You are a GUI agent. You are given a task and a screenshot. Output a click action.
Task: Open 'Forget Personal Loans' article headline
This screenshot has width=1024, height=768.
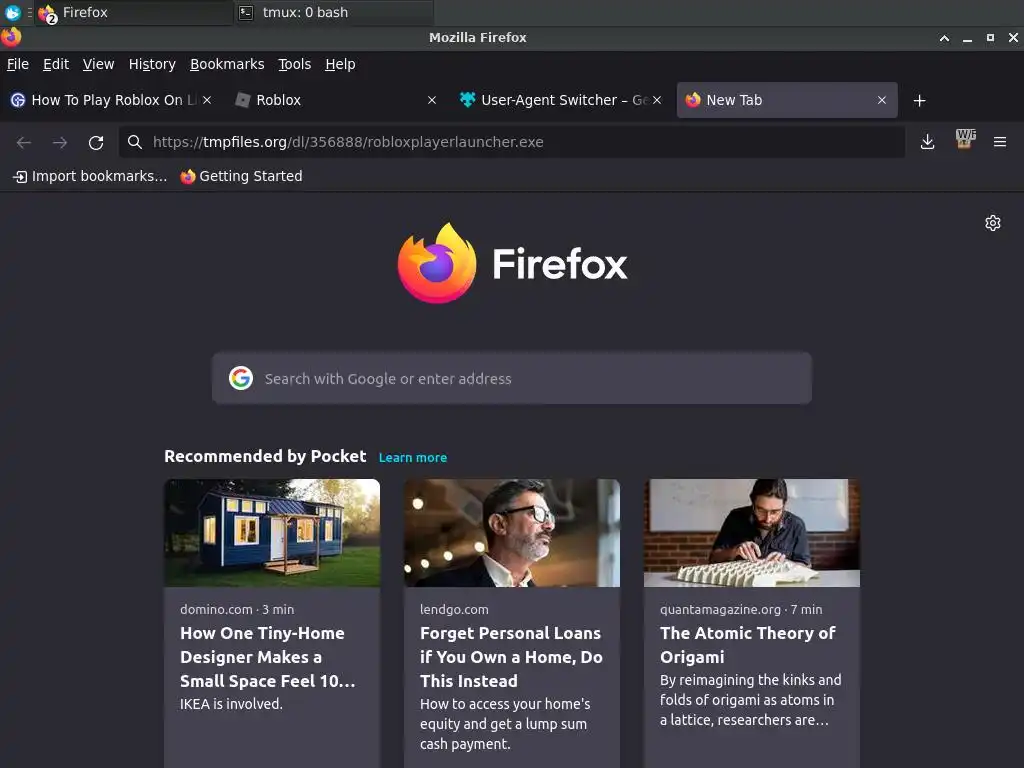click(511, 657)
